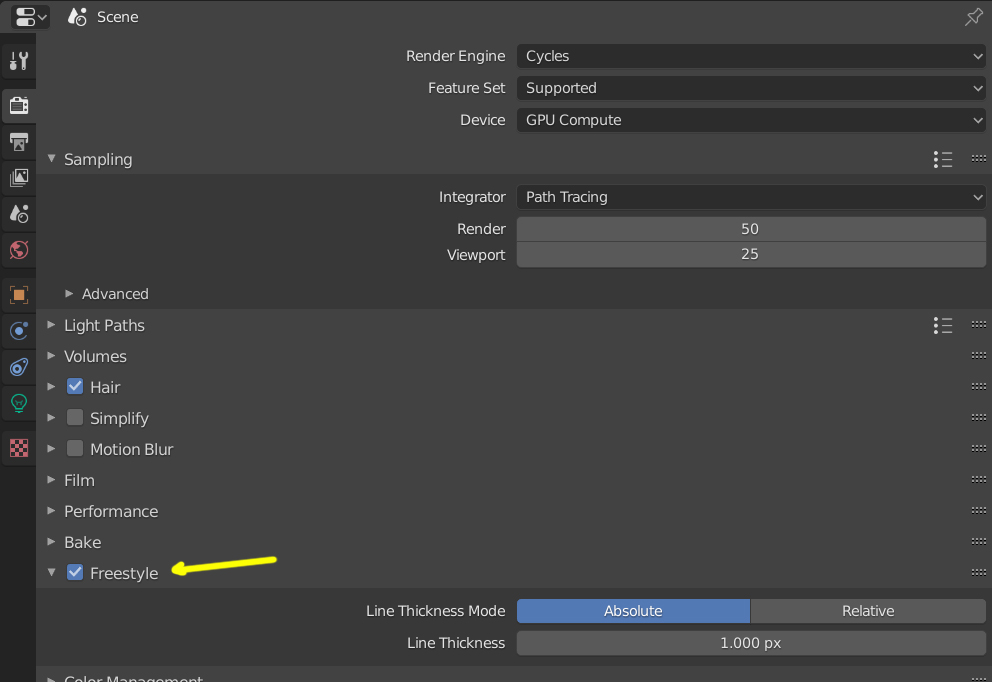Screen dimensions: 992x682
Task: Open the Device dropdown showing GPU Compute
Action: click(x=751, y=120)
